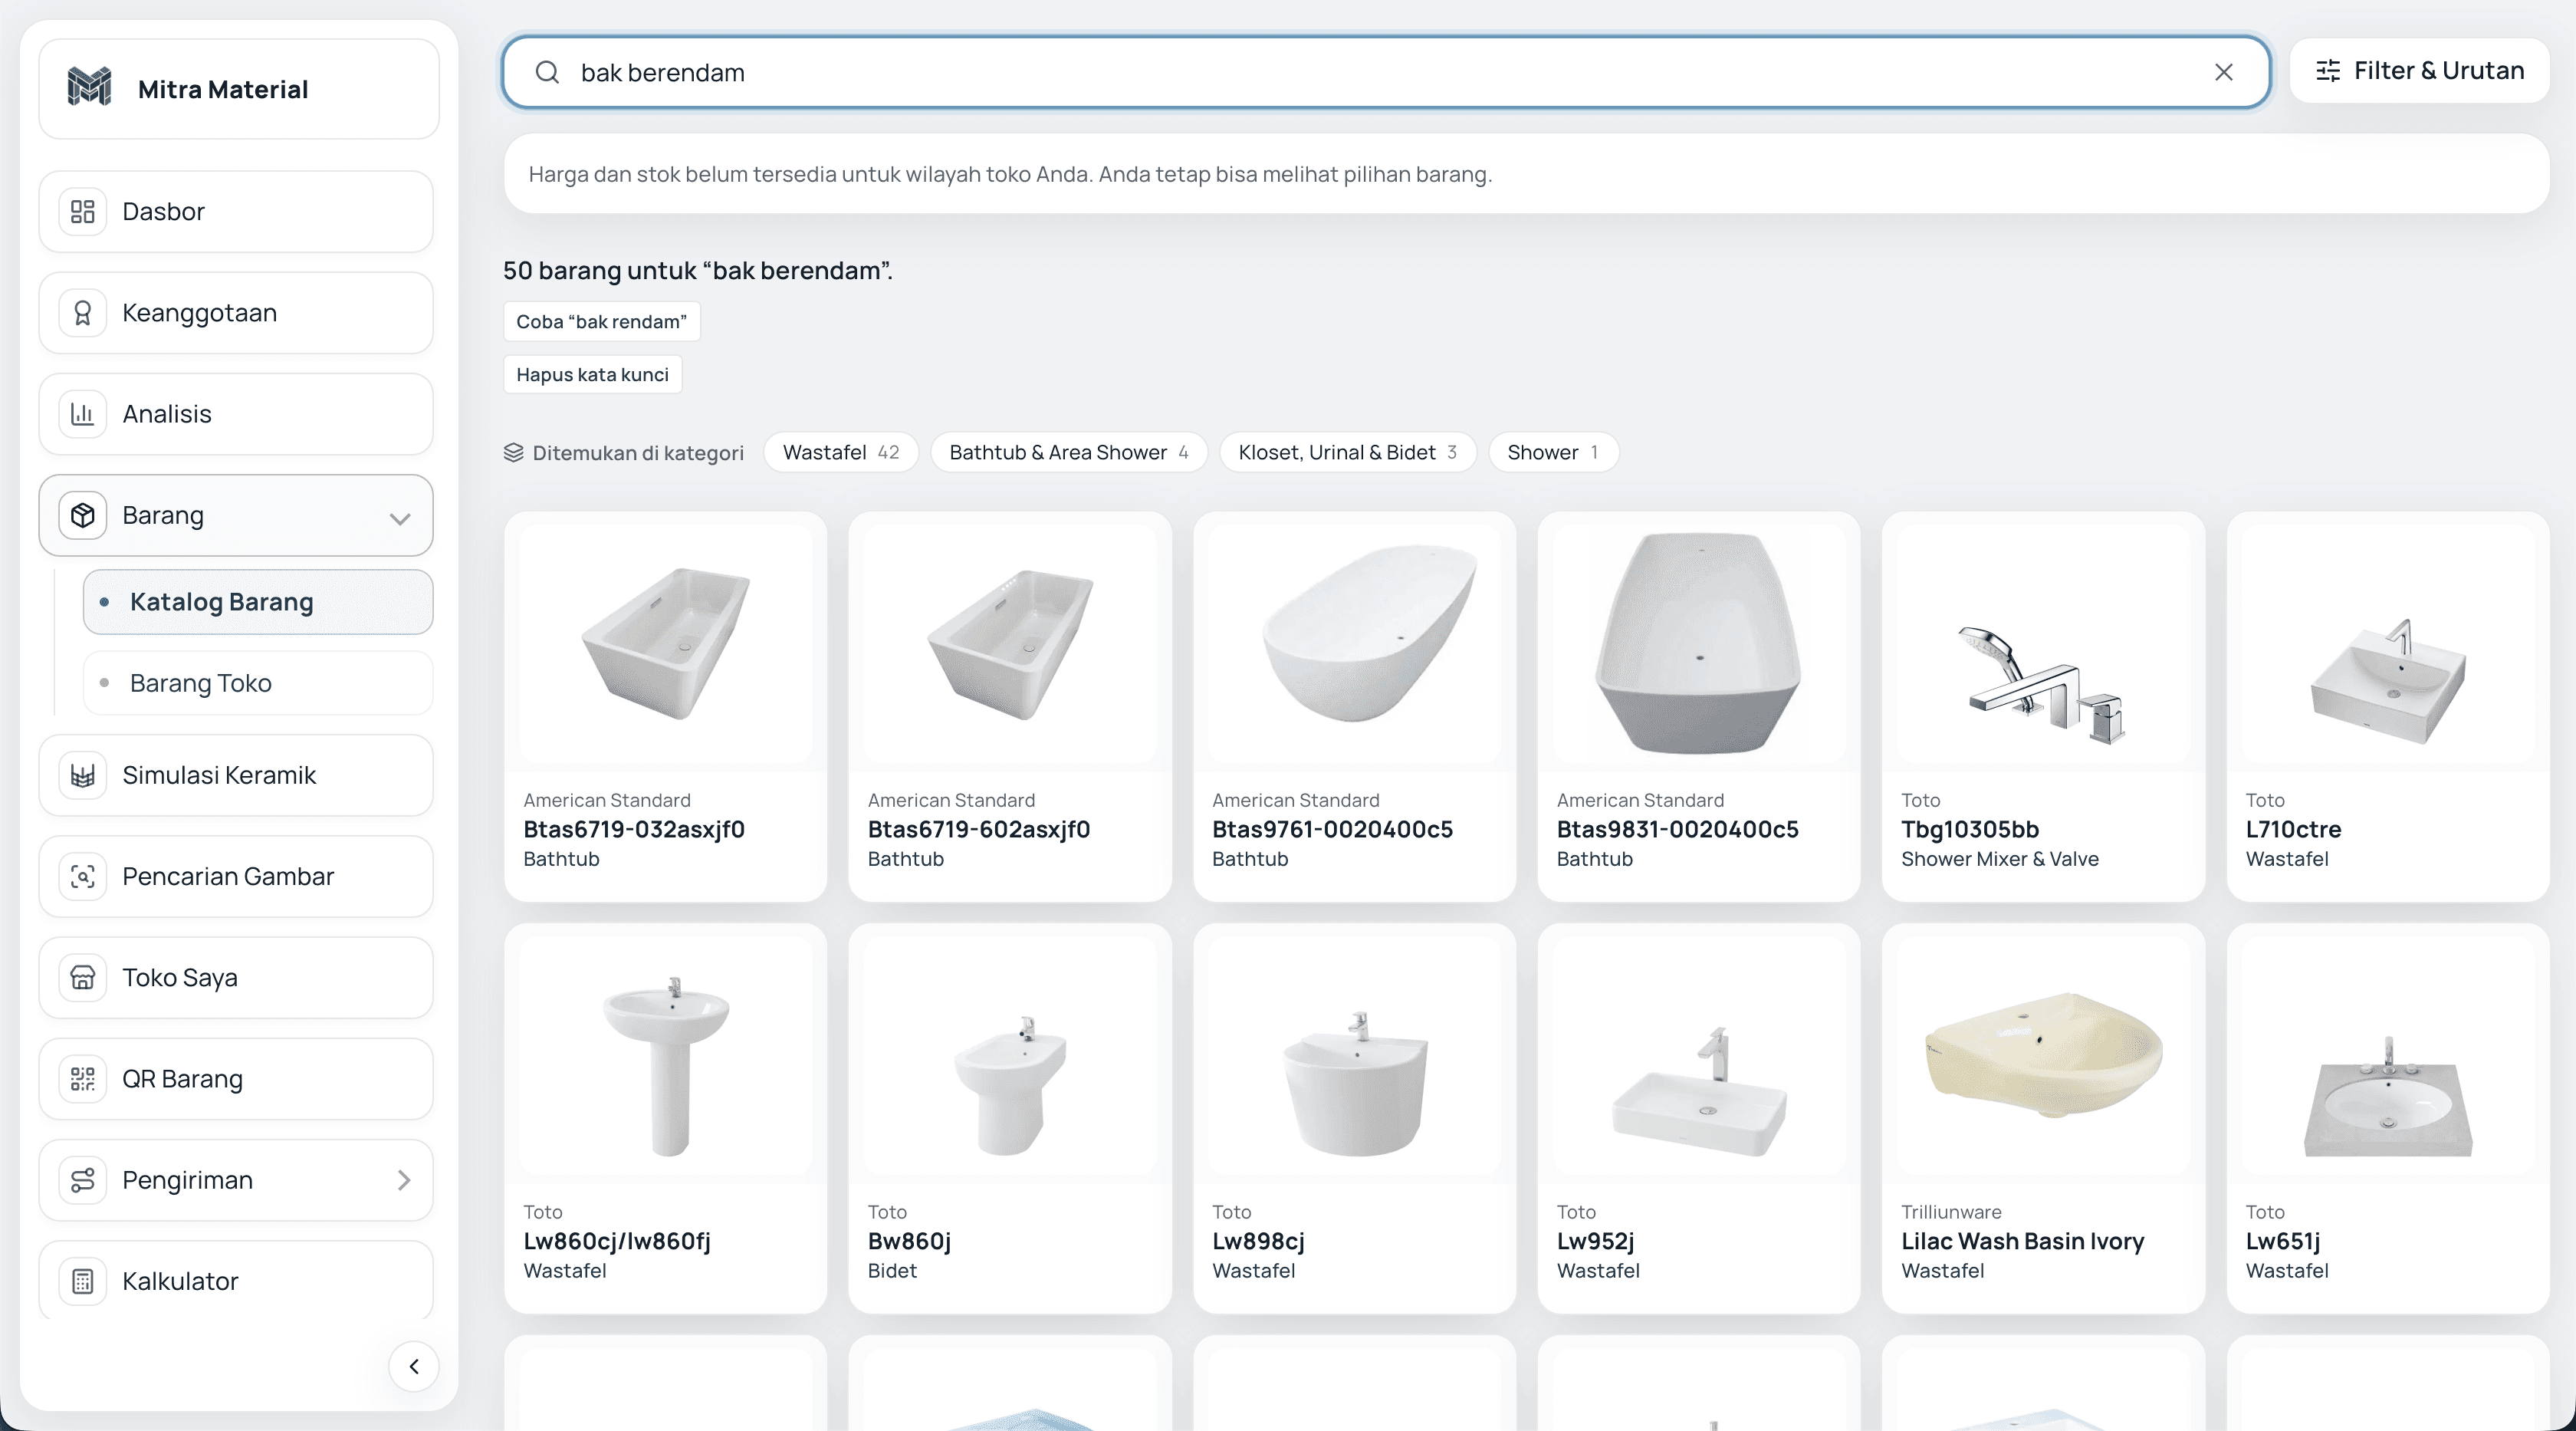Click the Kalkulator icon
Image resolution: width=2576 pixels, height=1431 pixels.
point(83,1281)
